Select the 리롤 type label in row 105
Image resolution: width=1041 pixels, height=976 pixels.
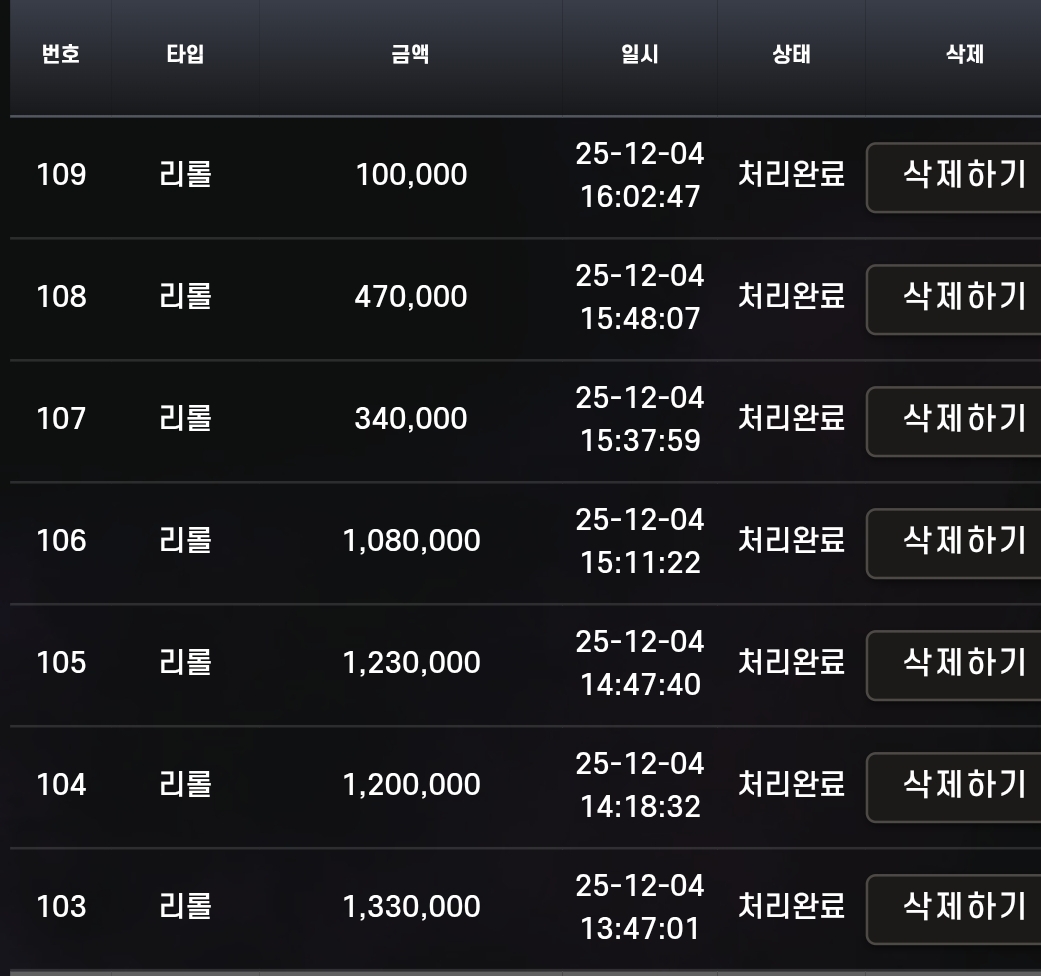point(184,664)
